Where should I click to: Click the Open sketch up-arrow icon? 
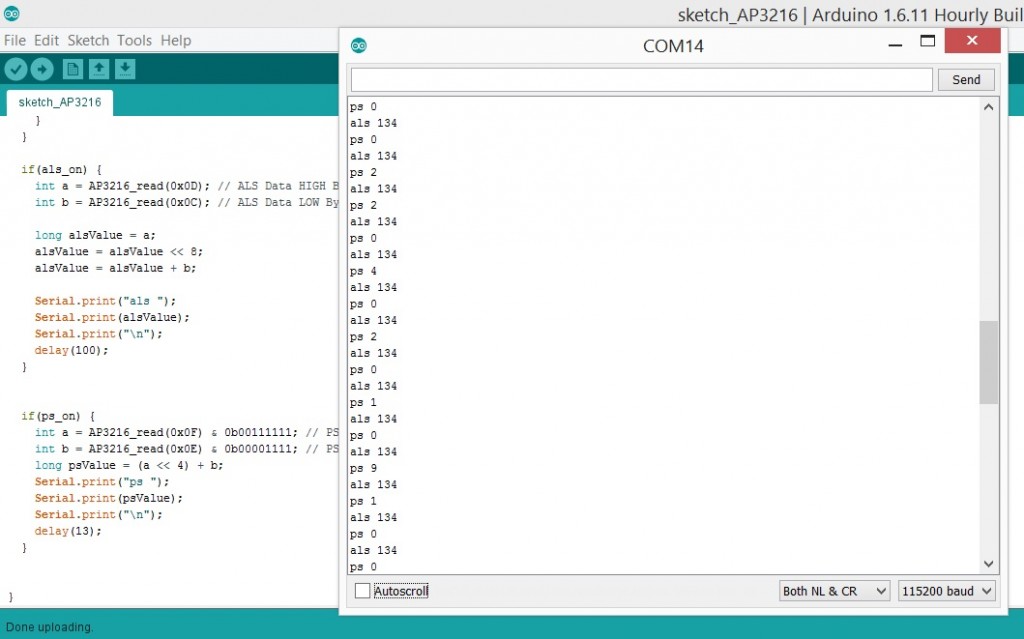(x=99, y=69)
